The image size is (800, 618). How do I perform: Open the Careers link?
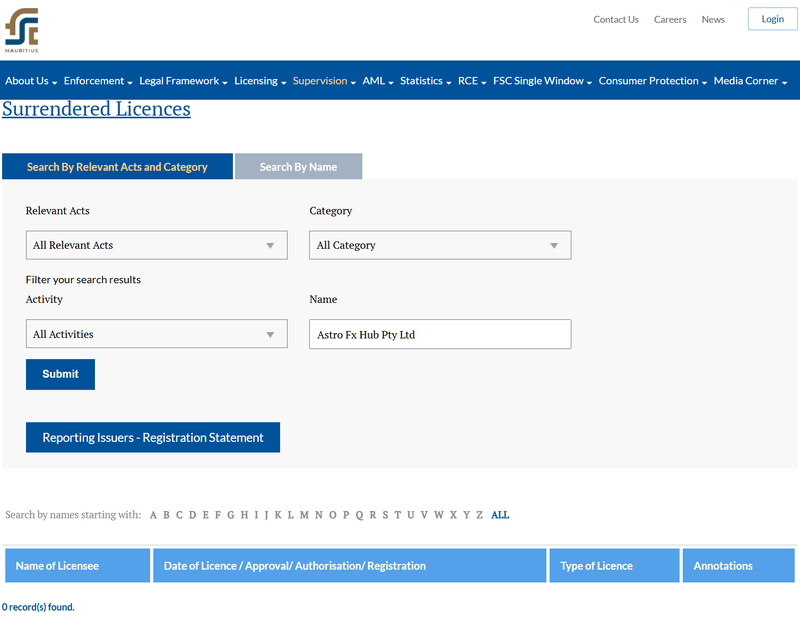click(x=670, y=19)
